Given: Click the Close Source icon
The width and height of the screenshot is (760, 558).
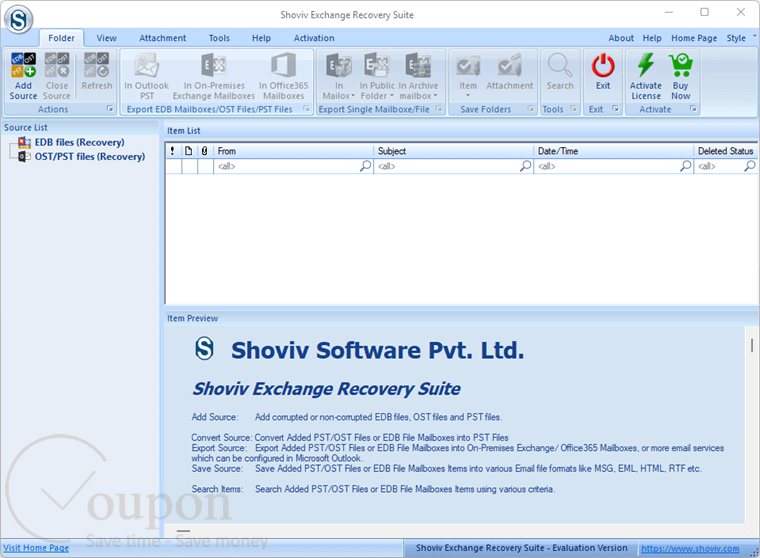Looking at the screenshot, I should [57, 65].
